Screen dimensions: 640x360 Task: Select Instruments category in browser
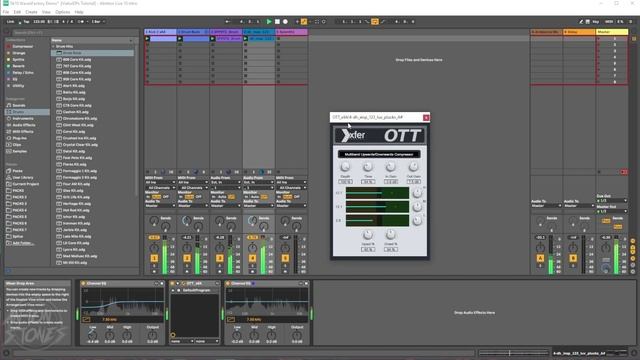pyautogui.click(x=23, y=118)
